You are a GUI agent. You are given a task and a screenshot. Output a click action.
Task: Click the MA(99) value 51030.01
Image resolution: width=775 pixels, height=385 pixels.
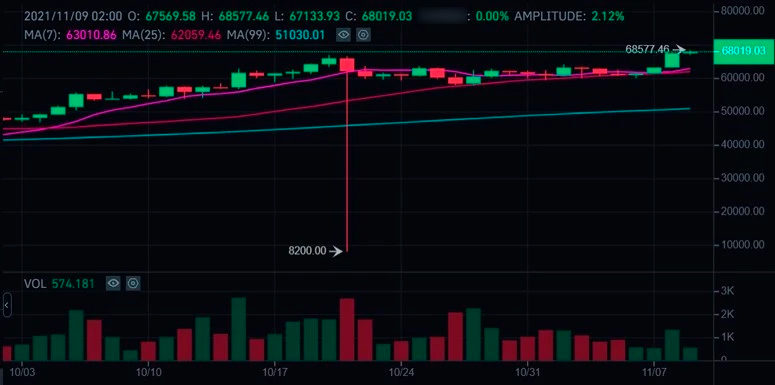tap(301, 35)
